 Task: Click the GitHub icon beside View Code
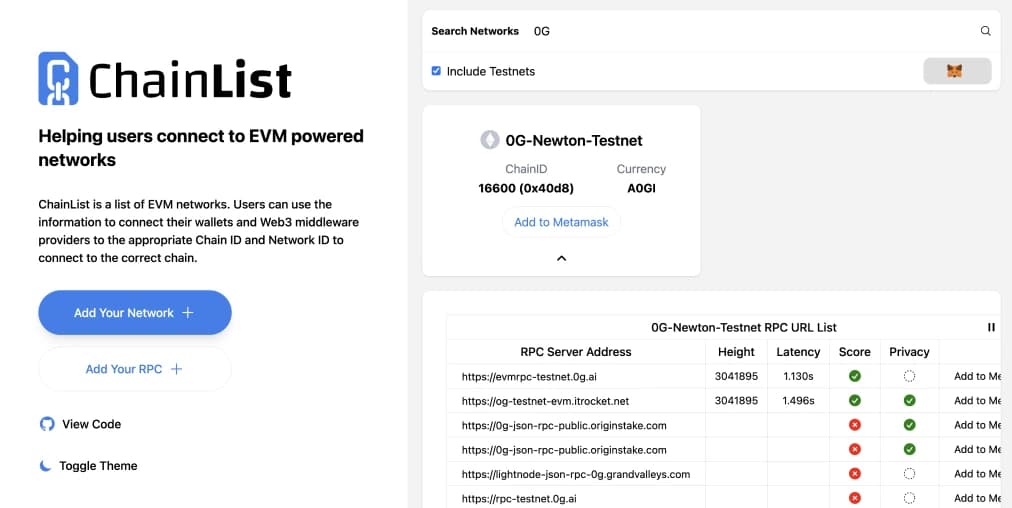pyautogui.click(x=47, y=424)
